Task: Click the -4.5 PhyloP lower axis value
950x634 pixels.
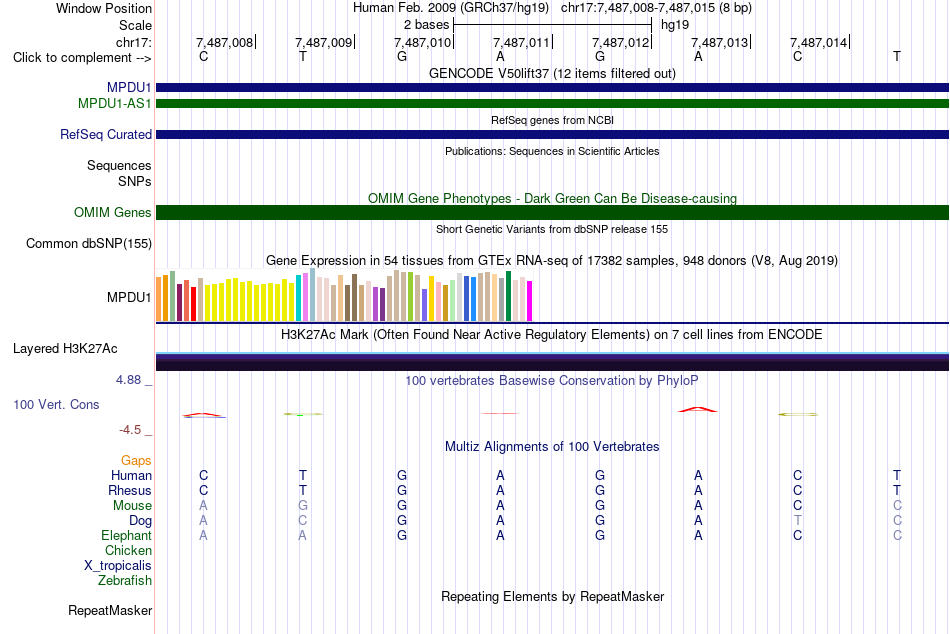Action: 130,430
